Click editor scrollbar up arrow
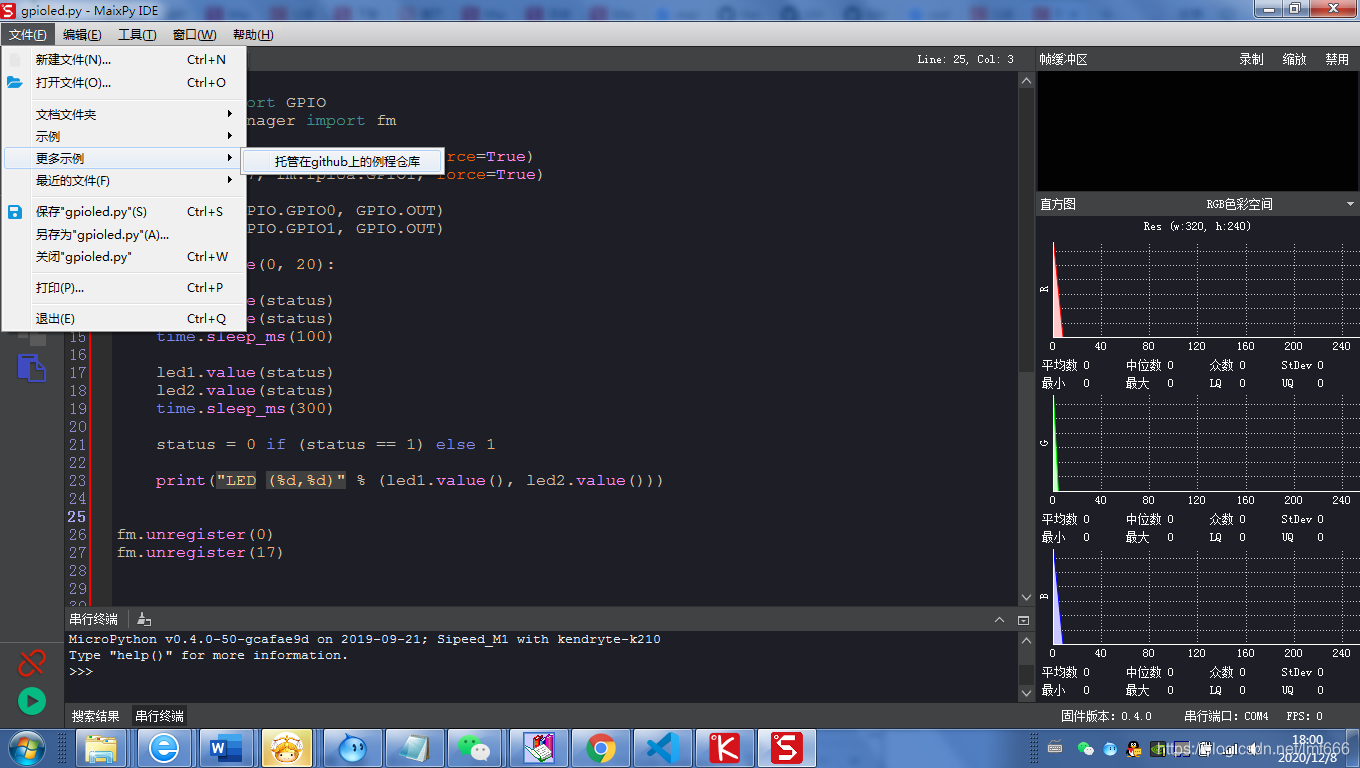This screenshot has height=768, width=1360. 1025,81
